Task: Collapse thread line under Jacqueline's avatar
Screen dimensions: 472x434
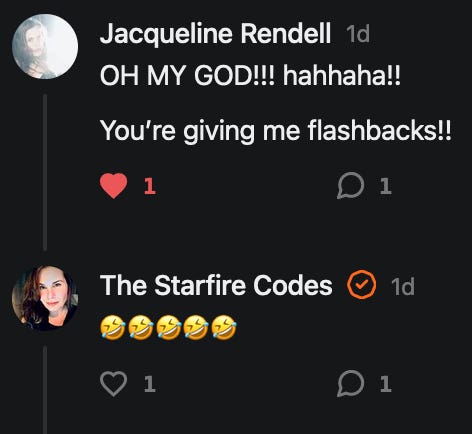Action: coord(45,172)
